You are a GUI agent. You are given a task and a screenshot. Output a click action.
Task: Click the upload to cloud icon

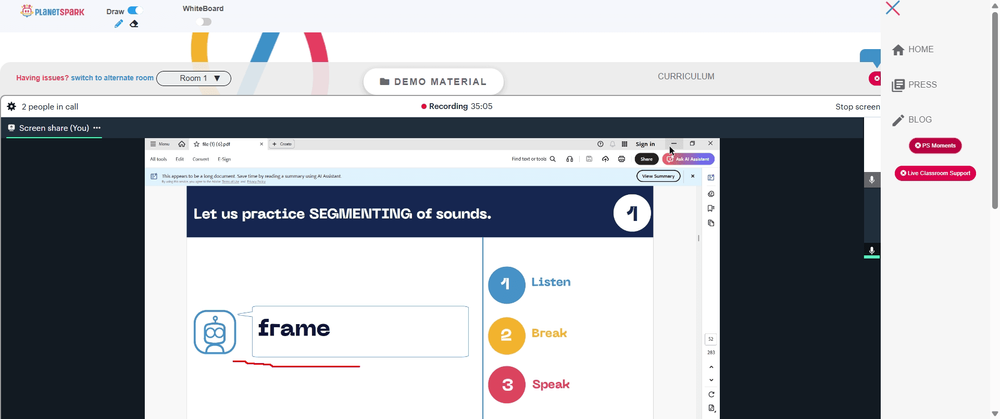pyautogui.click(x=605, y=159)
